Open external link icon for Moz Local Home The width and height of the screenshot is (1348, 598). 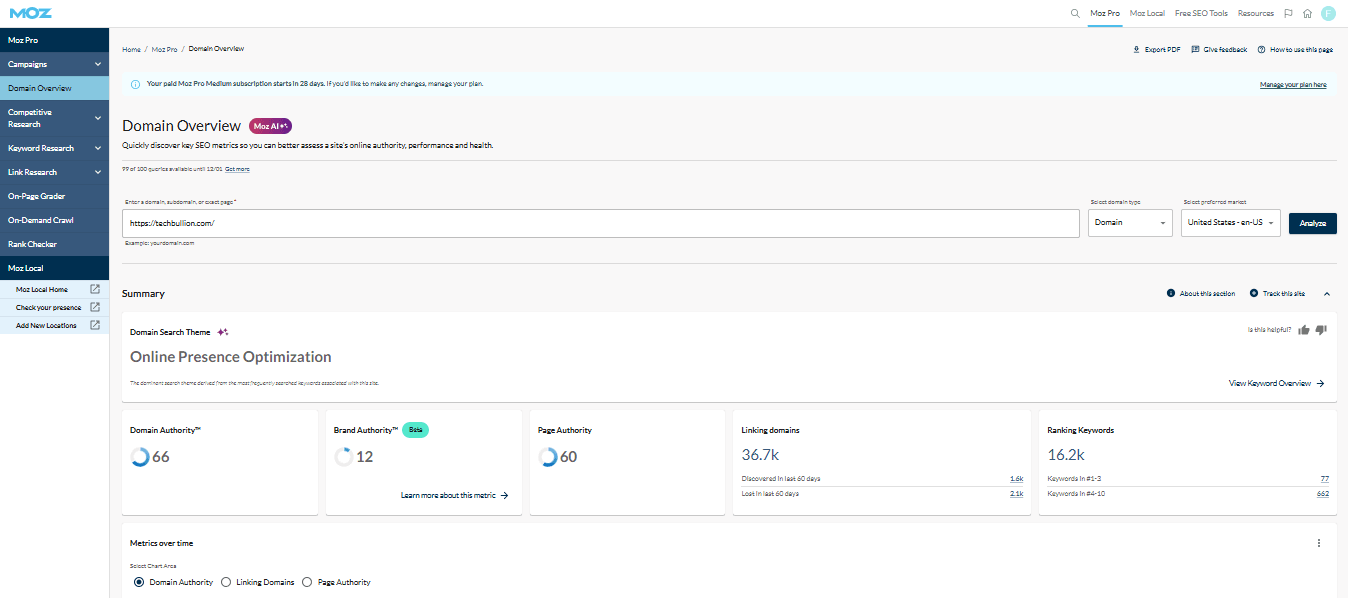point(95,289)
